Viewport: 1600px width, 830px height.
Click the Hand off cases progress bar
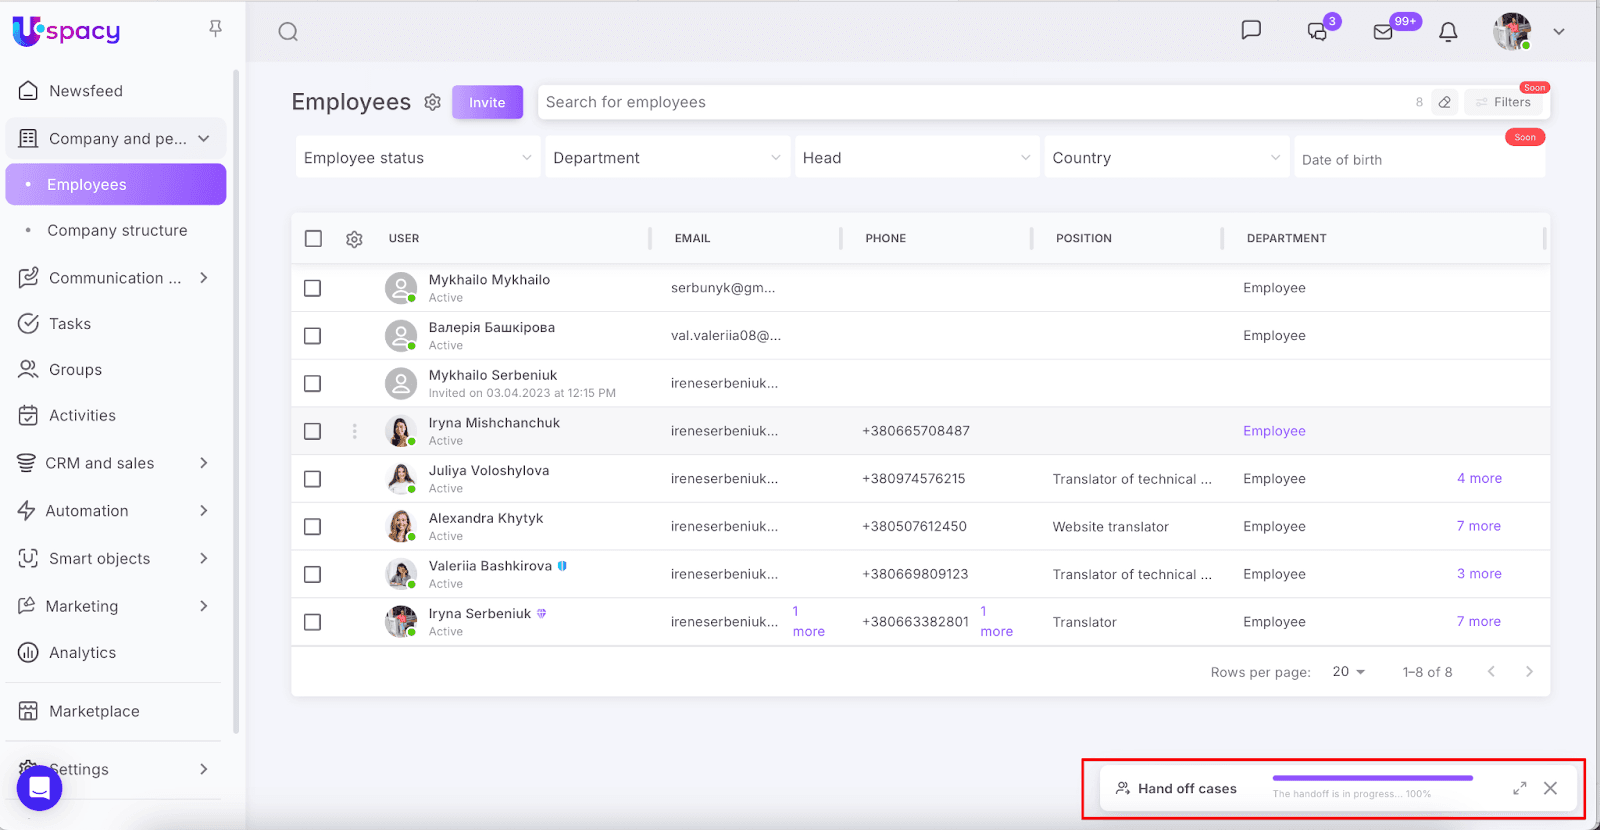click(1372, 778)
